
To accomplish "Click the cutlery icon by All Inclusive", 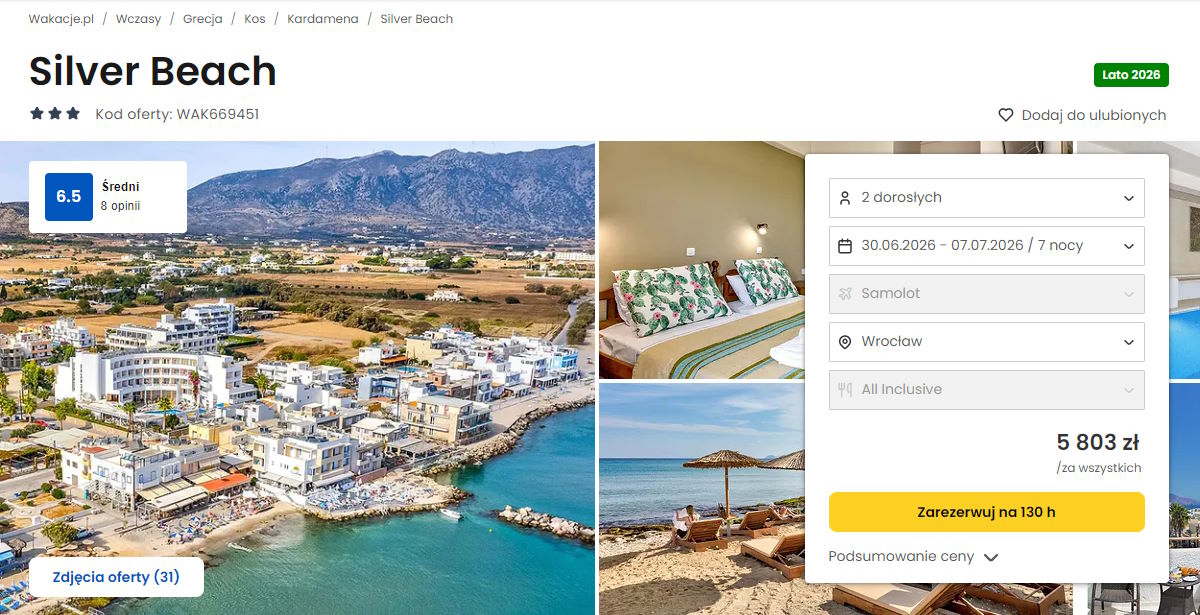I will [x=845, y=390].
